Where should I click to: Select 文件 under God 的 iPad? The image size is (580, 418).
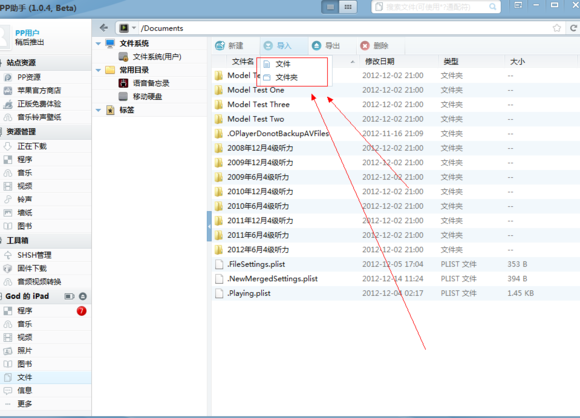point(24,377)
